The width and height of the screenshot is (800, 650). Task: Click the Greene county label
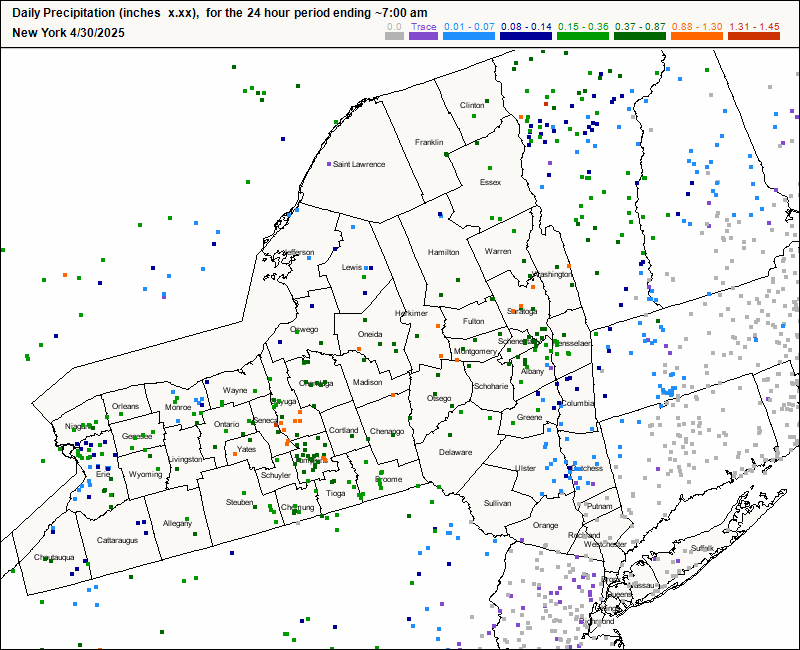point(529,417)
